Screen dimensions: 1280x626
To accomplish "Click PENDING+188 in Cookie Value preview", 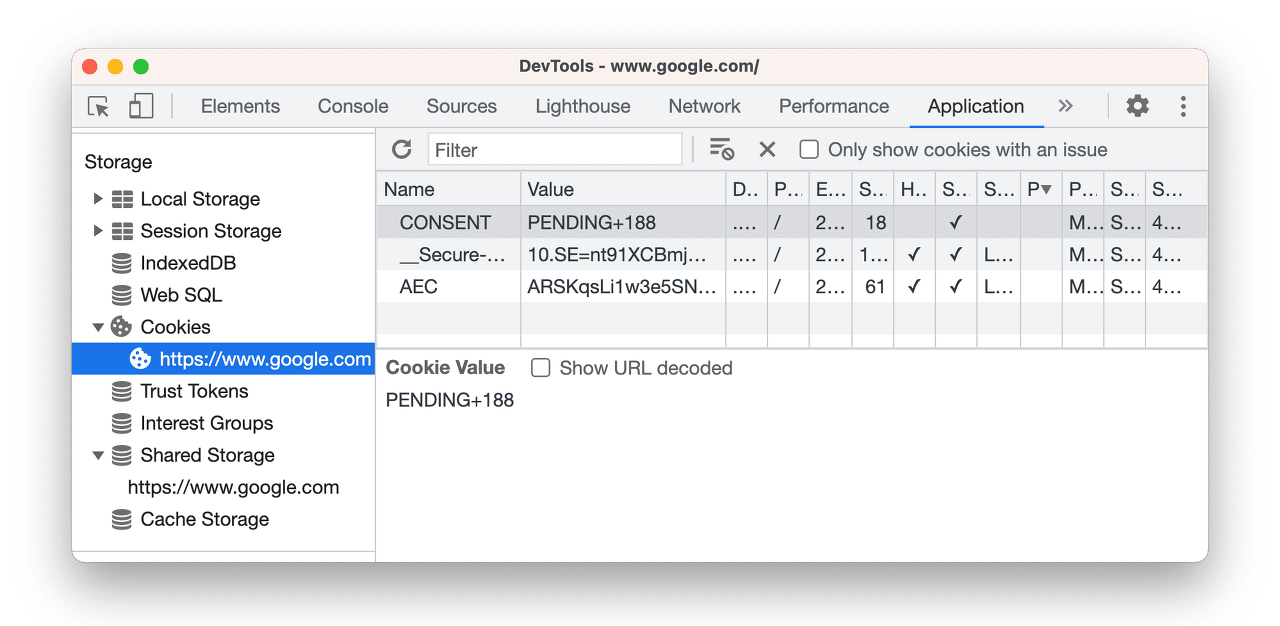I will [450, 400].
